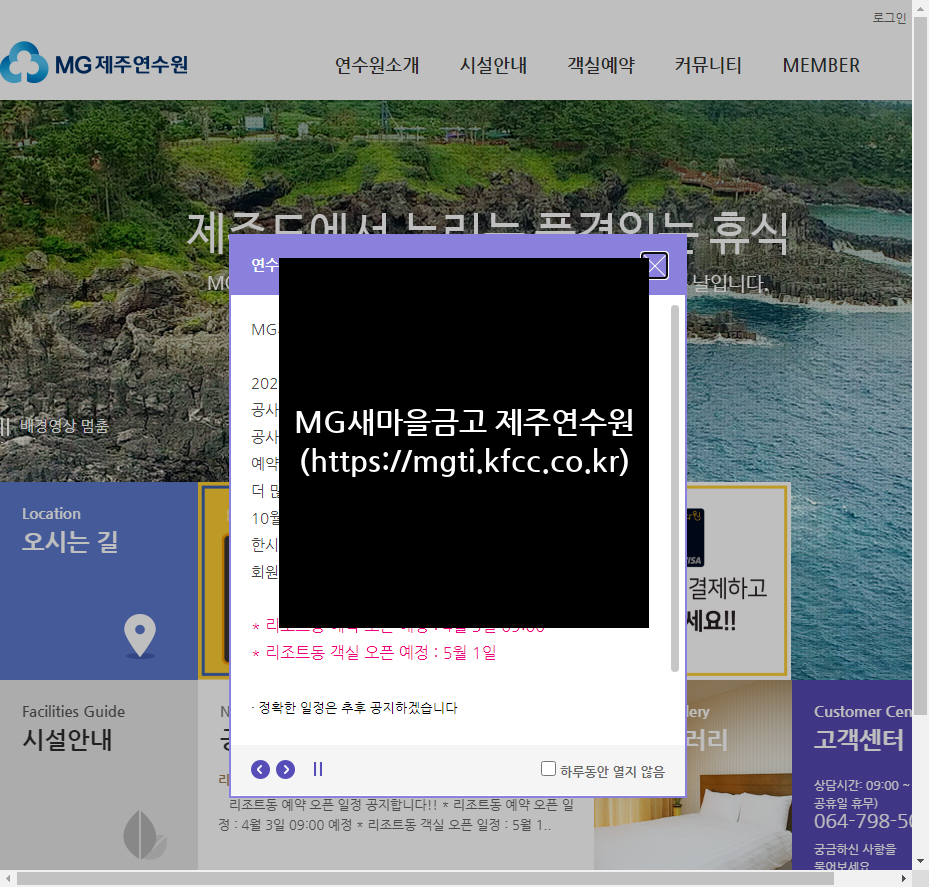
Task: Select 객실예약 in the top navigation
Action: pos(601,65)
